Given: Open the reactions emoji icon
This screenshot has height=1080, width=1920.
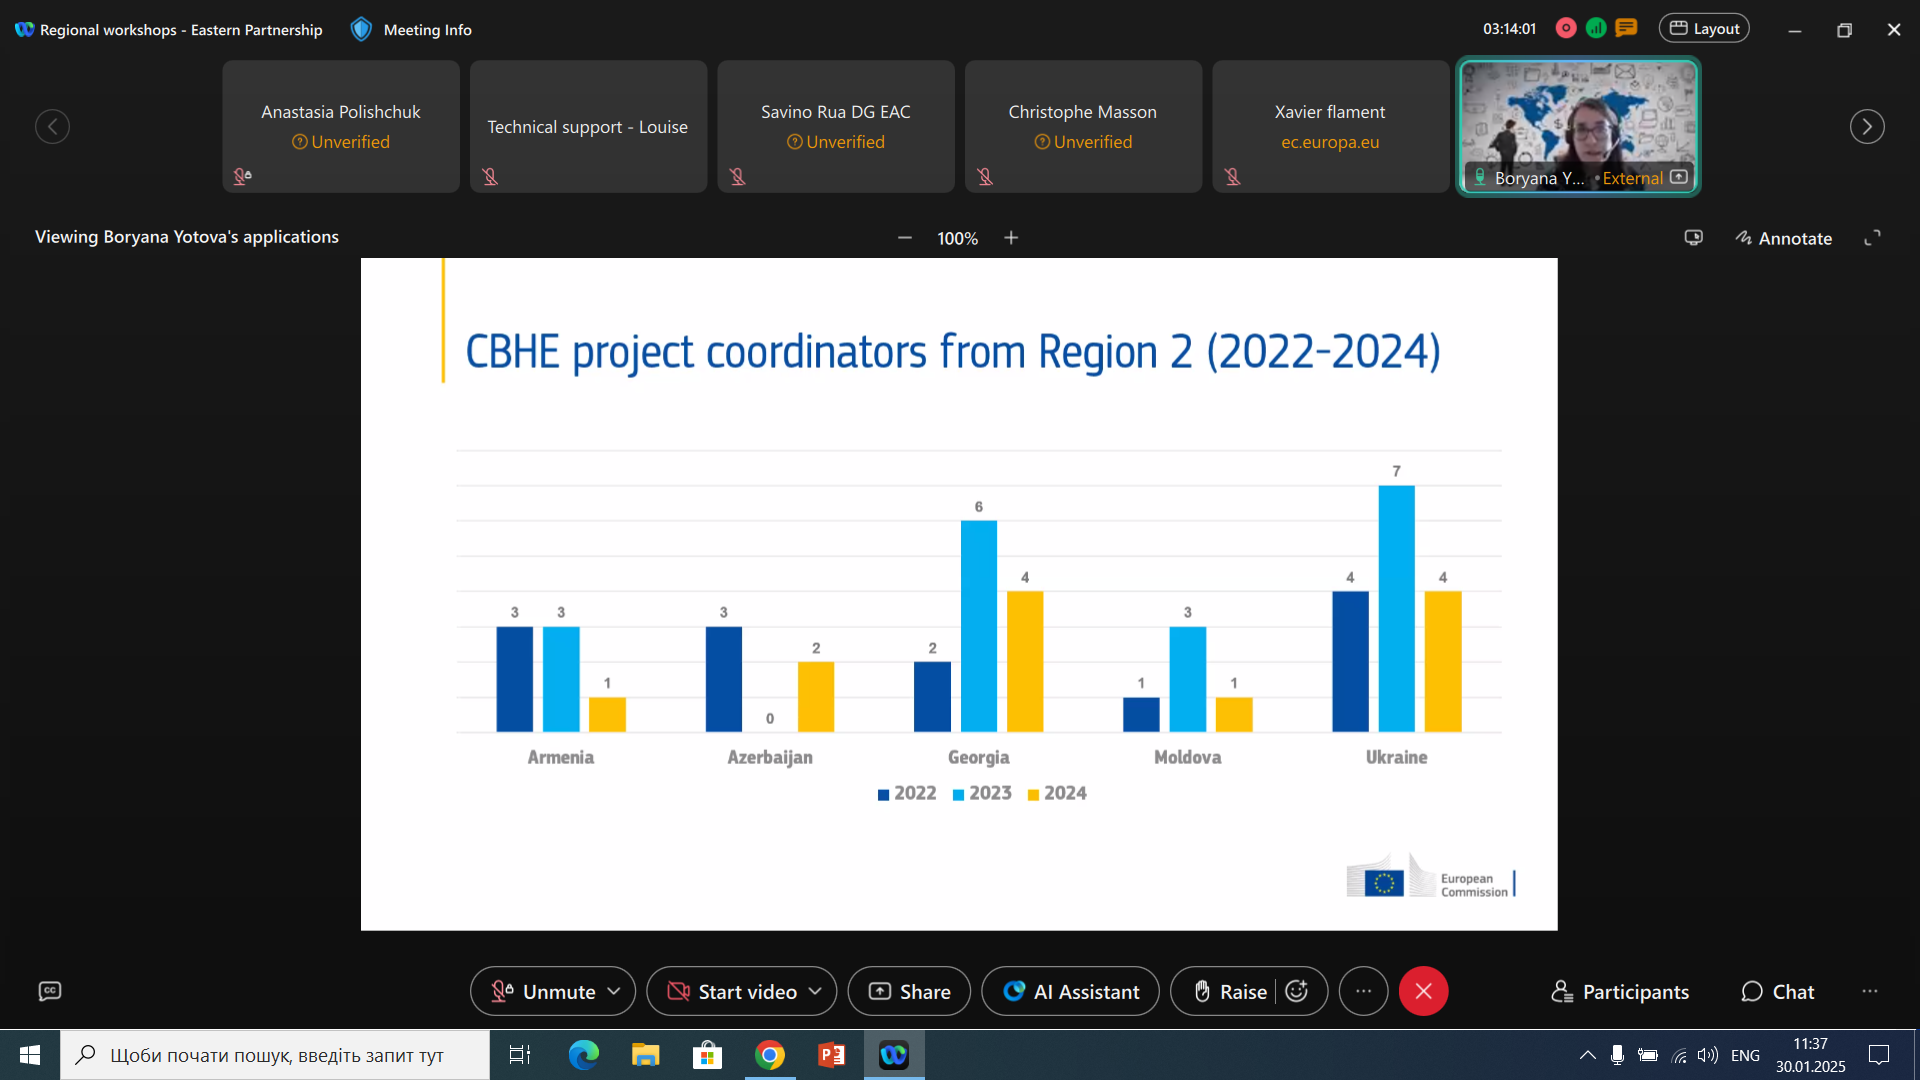Looking at the screenshot, I should [1297, 991].
